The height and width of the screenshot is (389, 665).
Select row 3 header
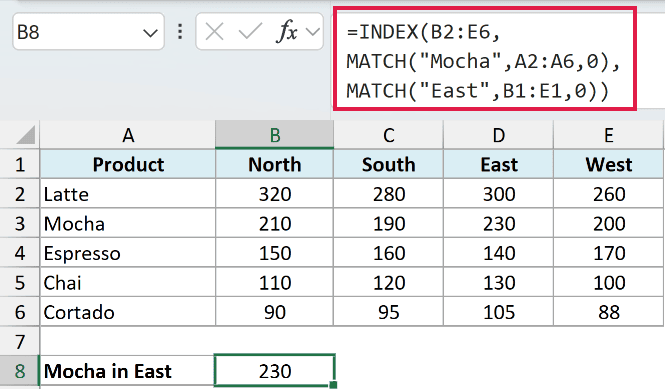20,224
